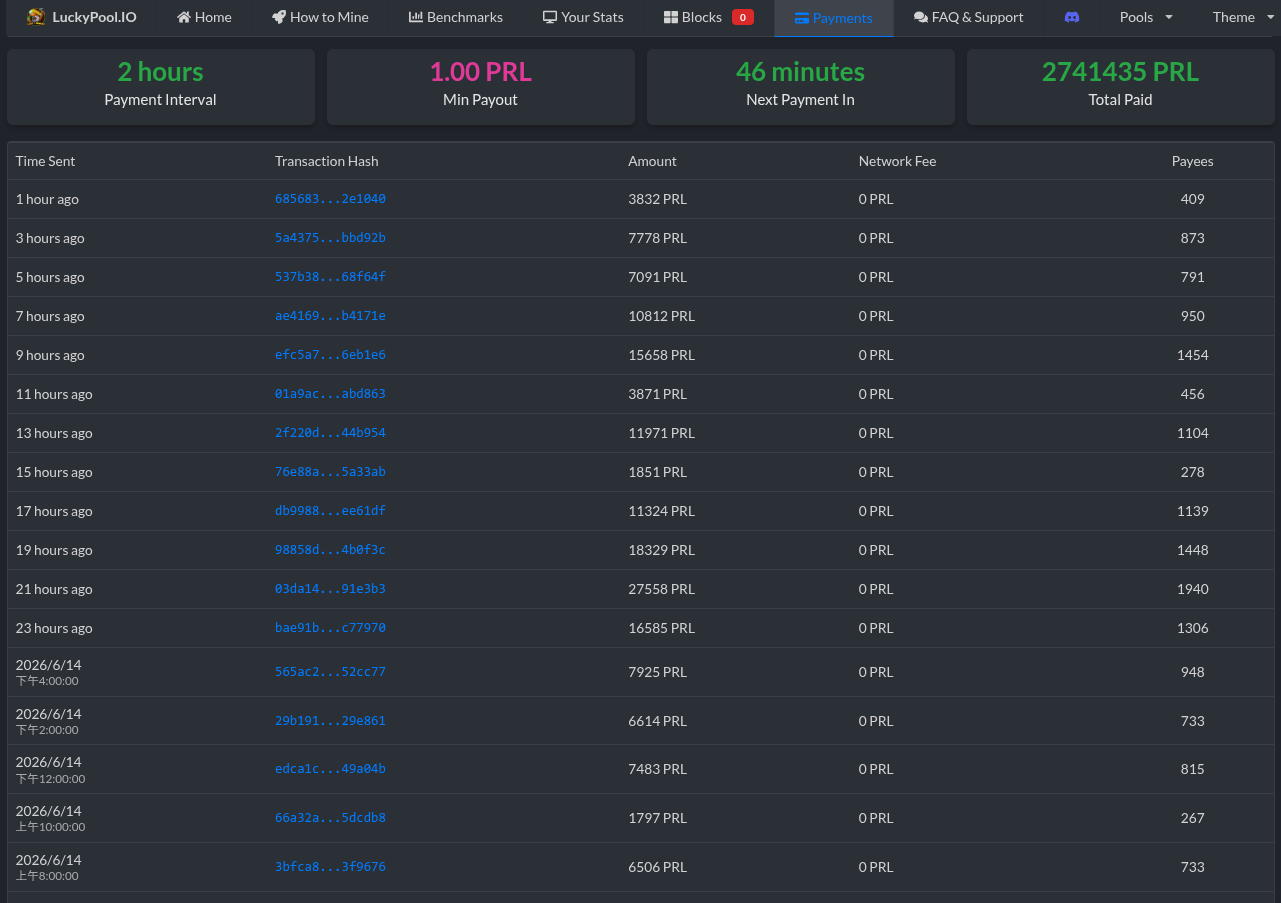Click the Benchmarks chart icon
This screenshot has height=903, width=1281.
416,17
